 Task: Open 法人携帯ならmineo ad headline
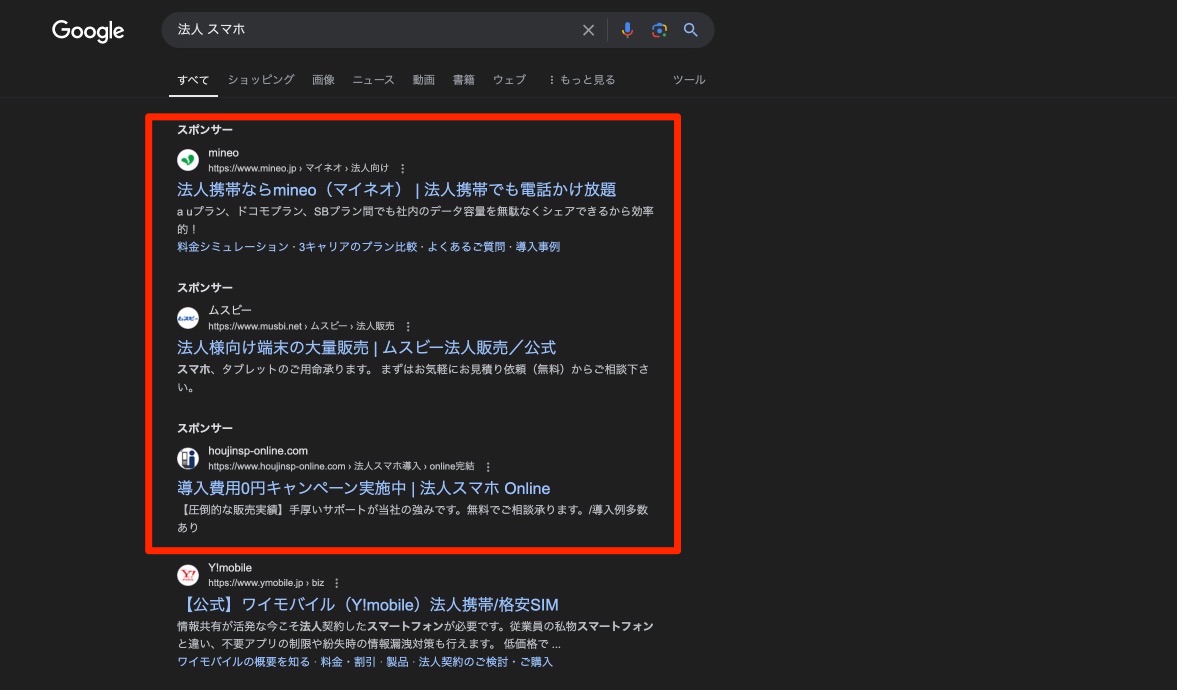(396, 190)
